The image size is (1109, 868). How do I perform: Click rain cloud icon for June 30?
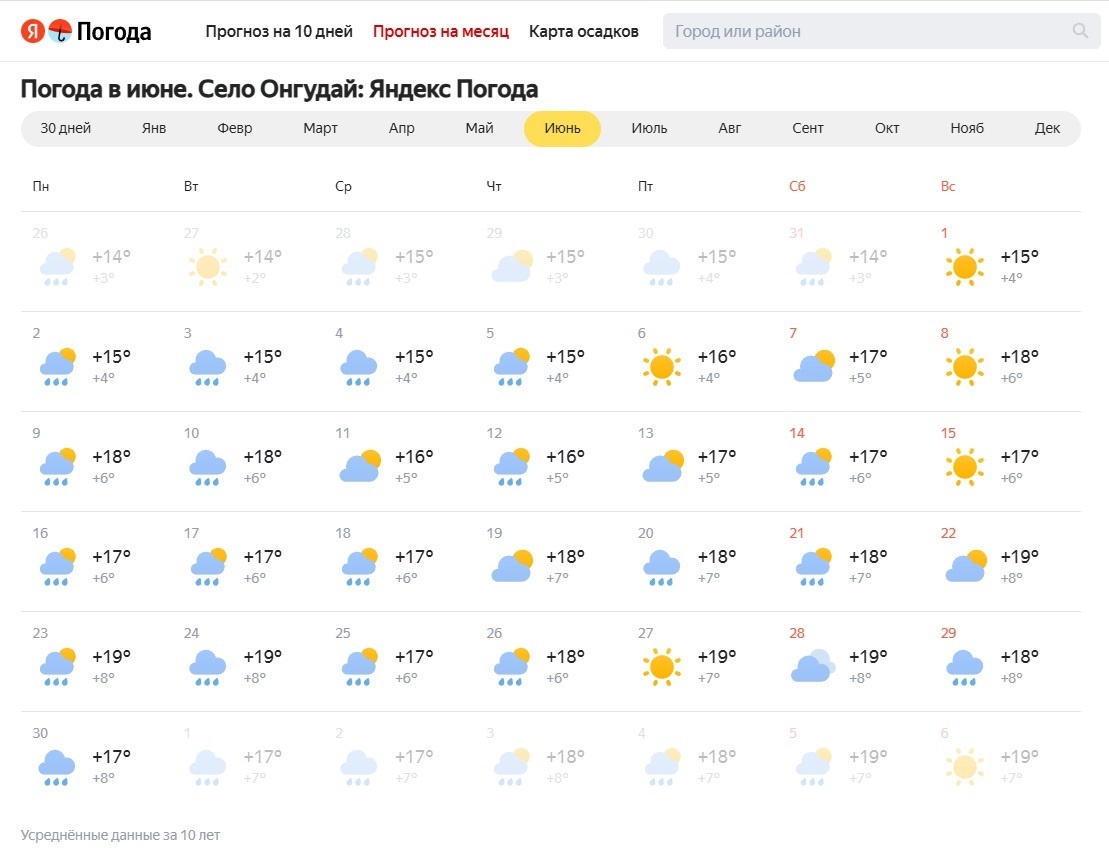coord(56,767)
